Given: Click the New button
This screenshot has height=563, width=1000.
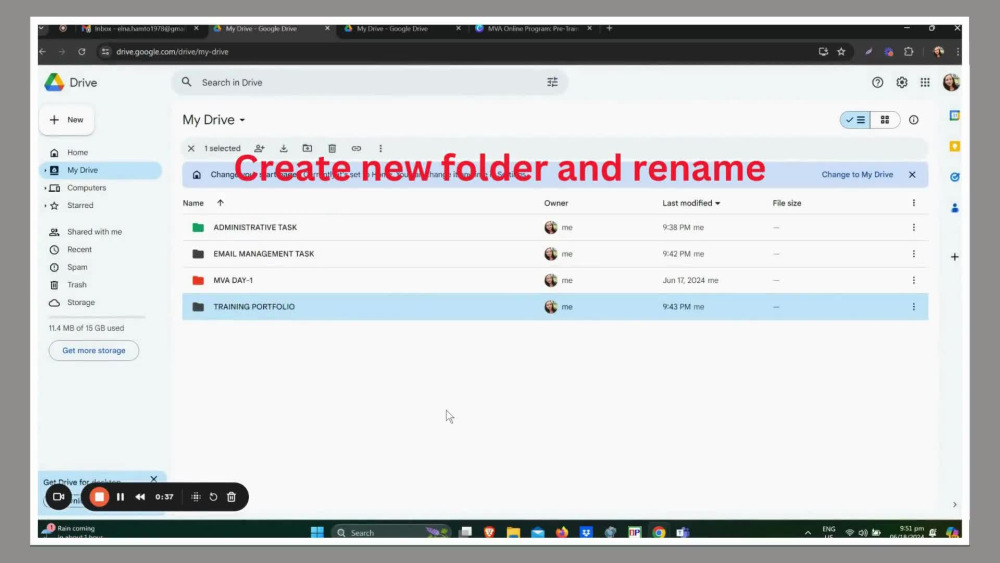Looking at the screenshot, I should click(x=67, y=120).
